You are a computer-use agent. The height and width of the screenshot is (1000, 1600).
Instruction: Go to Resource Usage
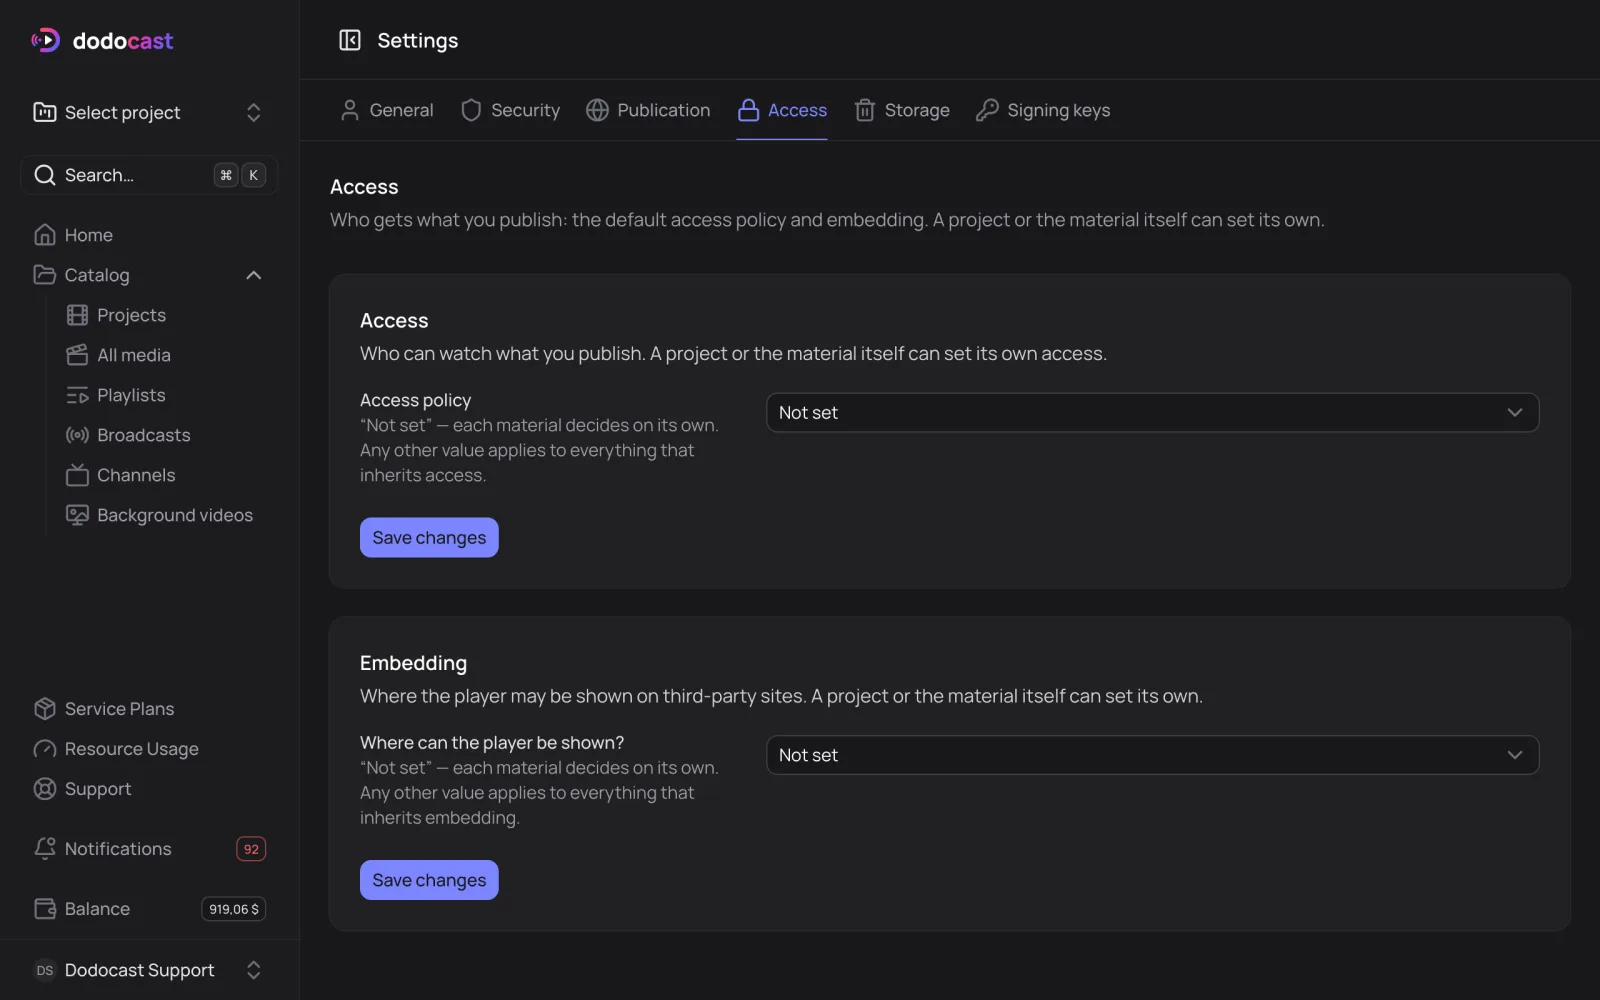pos(131,749)
